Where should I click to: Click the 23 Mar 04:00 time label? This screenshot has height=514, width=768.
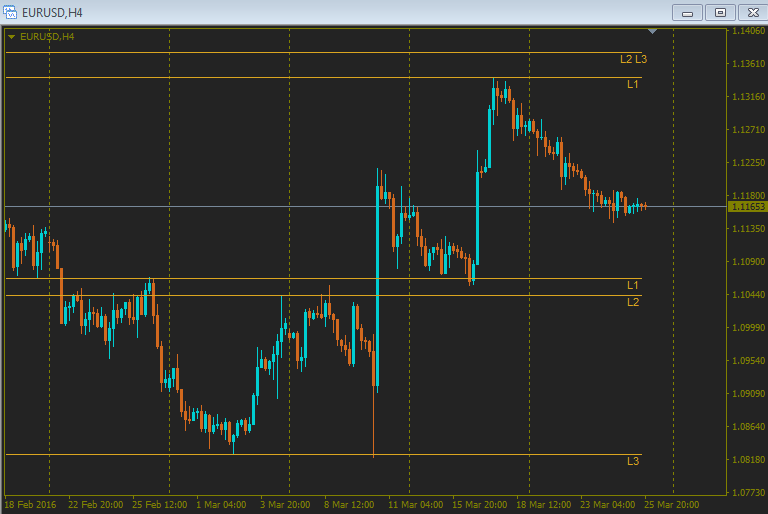click(608, 505)
